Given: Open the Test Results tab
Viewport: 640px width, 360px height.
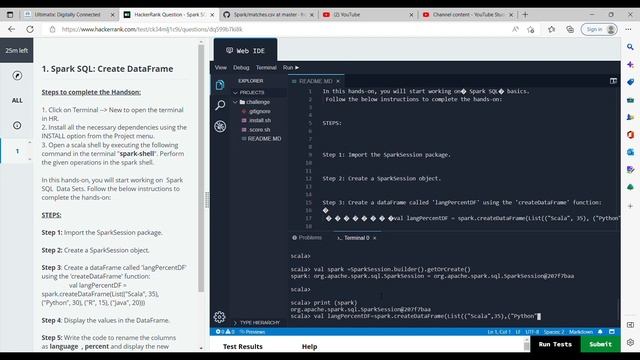Looking at the screenshot, I should coord(243,347).
